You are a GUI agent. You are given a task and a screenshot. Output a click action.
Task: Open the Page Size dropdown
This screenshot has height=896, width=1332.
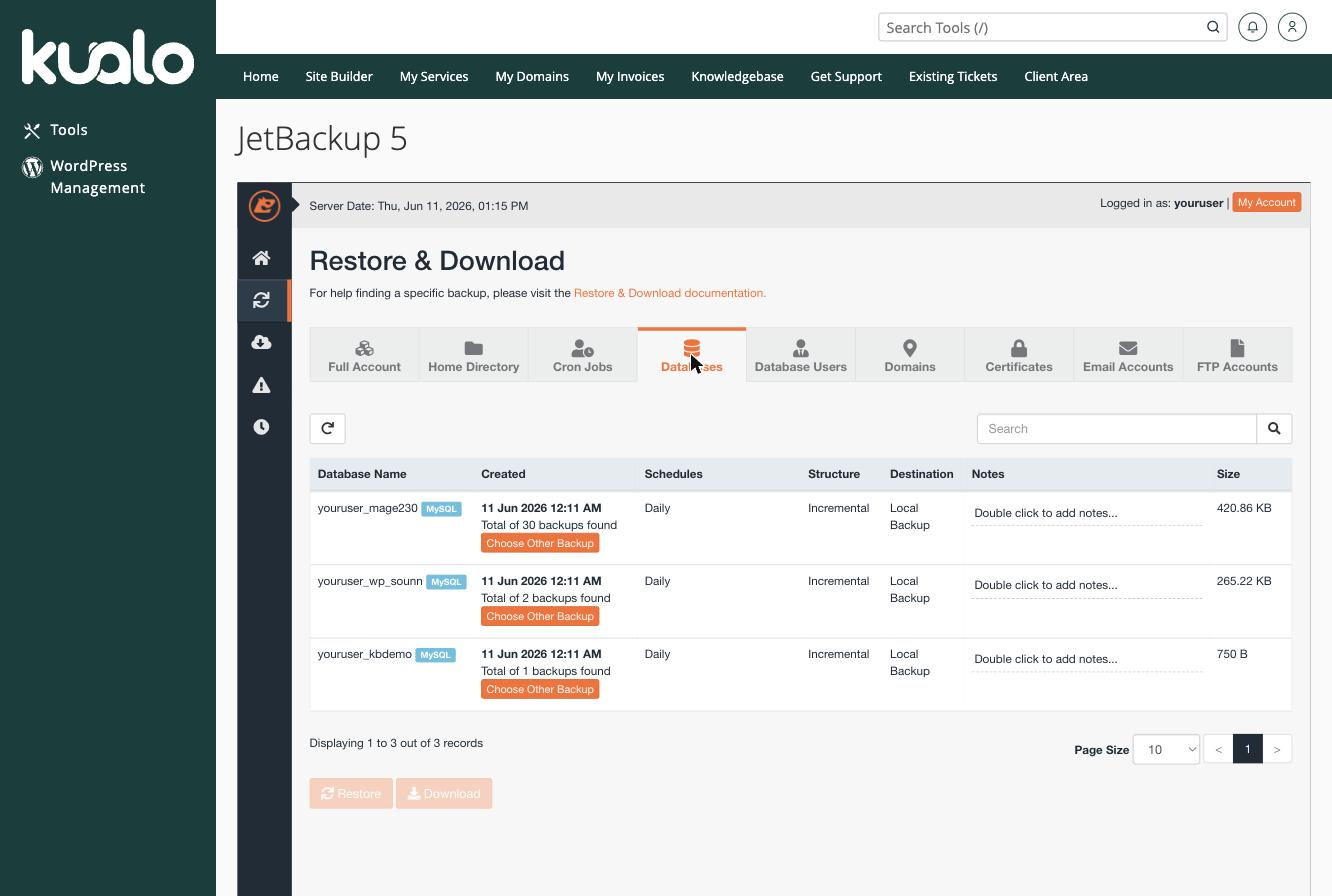[x=1166, y=749]
